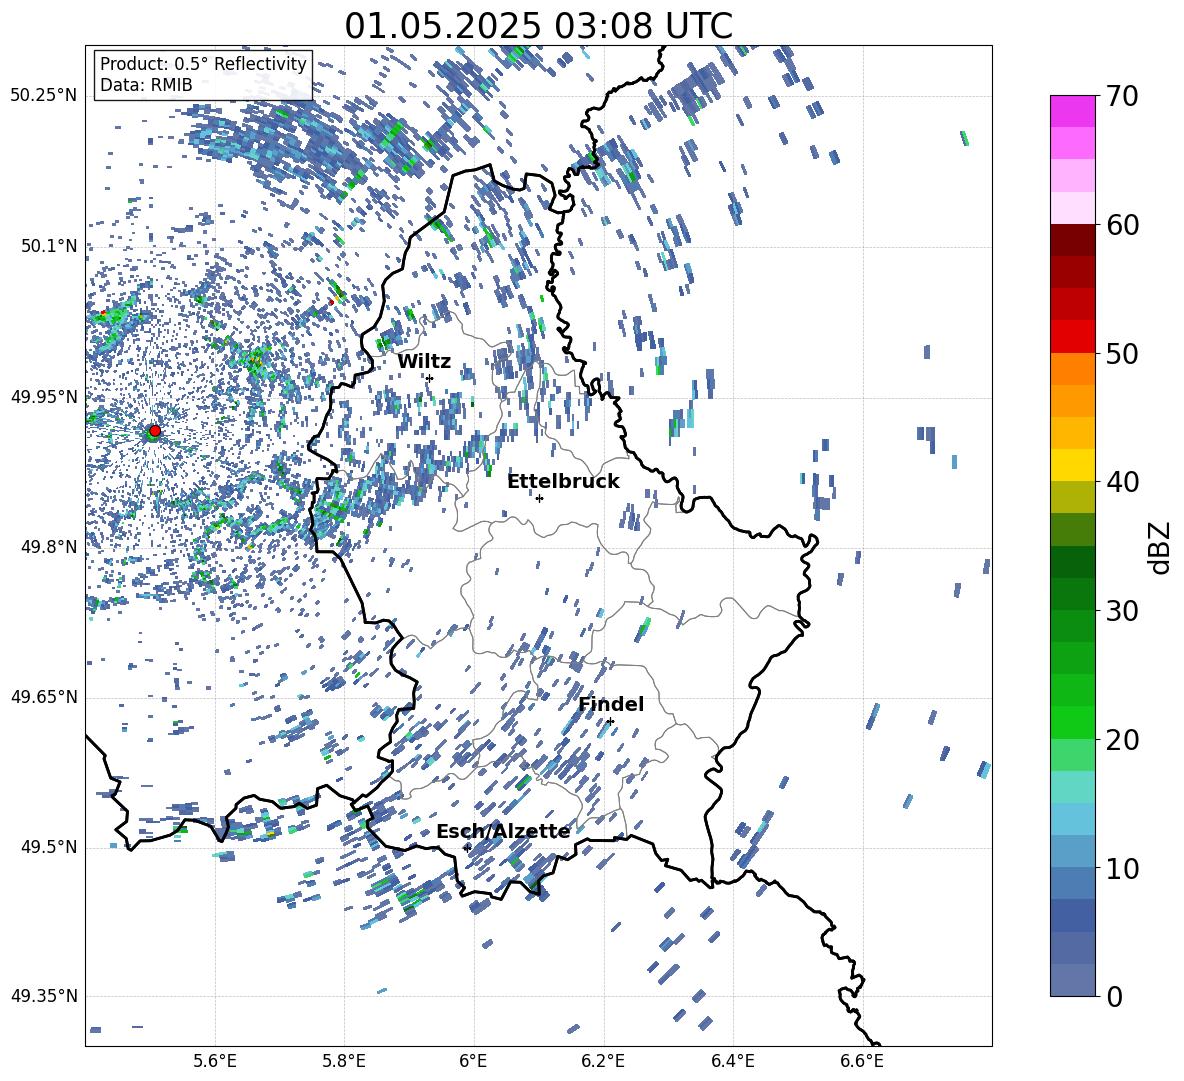The image size is (1184, 1081).
Task: Pick the slate blue band just above 0 dBZ
Action: coord(1073,980)
